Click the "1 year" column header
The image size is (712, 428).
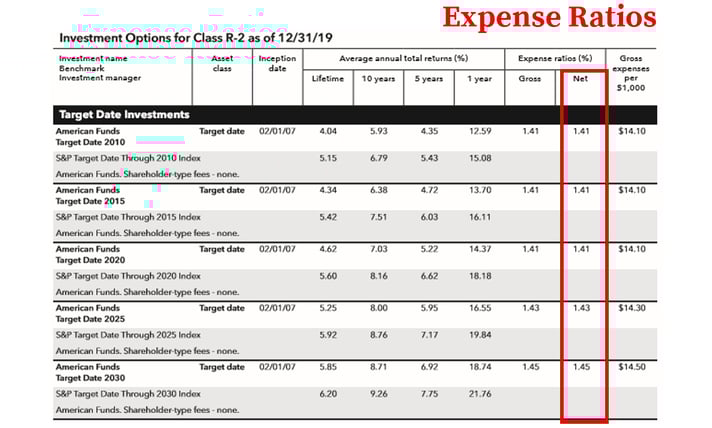pos(480,79)
